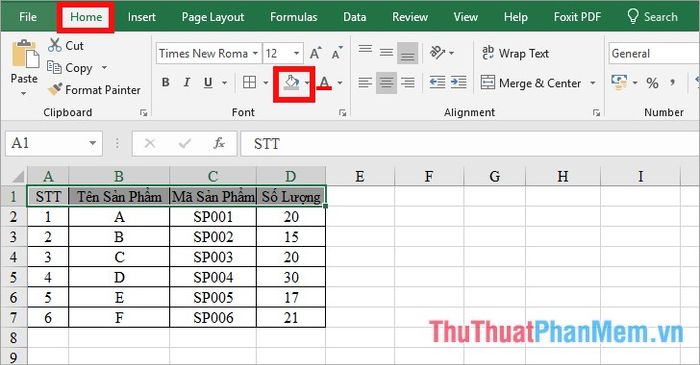
Task: Toggle Underline formatting
Action: click(208, 83)
